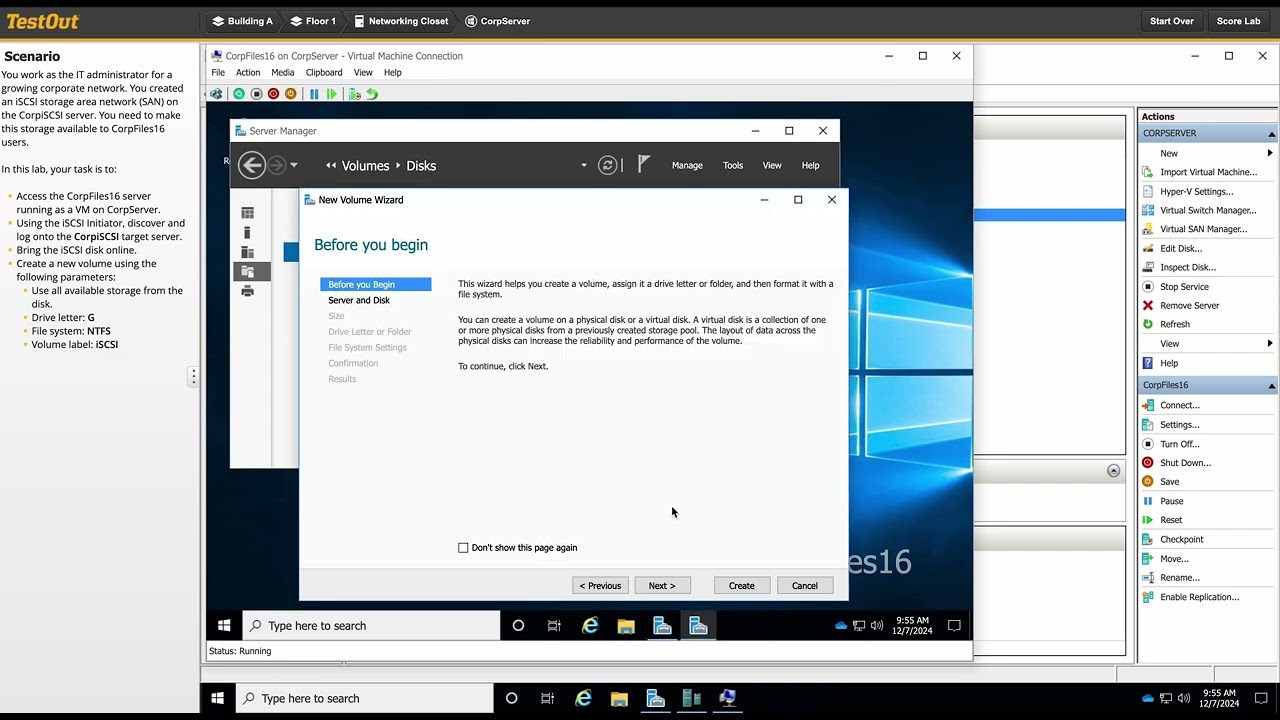
Task: Click Cortana circle in VM taskbar
Action: pos(518,626)
